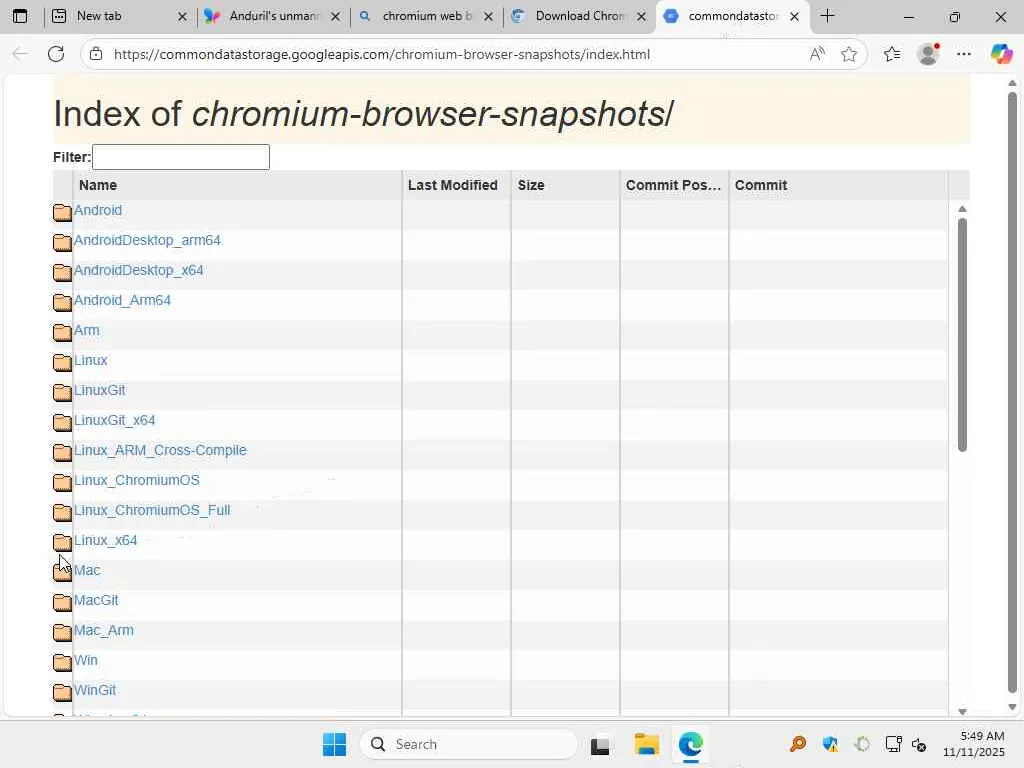Focus the Filter text box

point(181,157)
